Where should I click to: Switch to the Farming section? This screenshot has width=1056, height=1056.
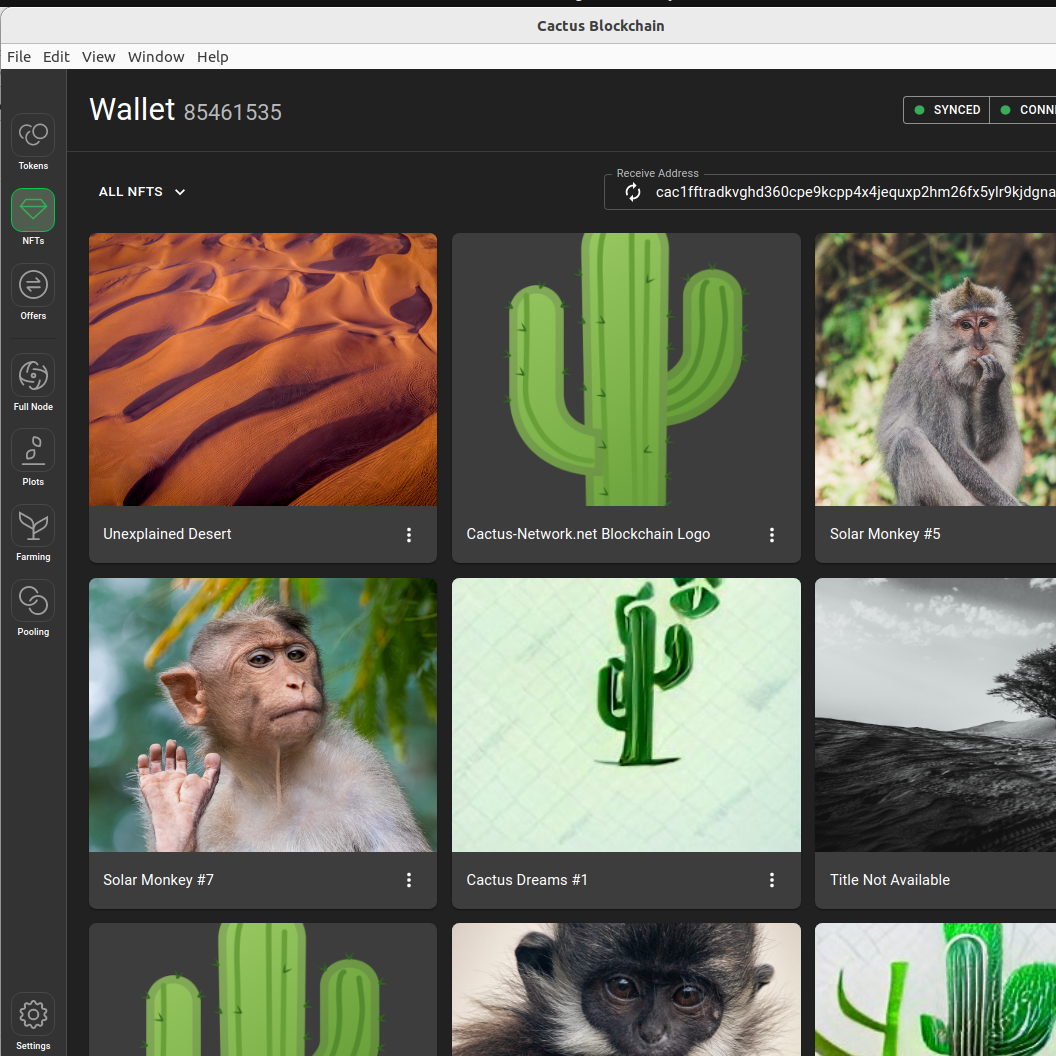pos(33,526)
